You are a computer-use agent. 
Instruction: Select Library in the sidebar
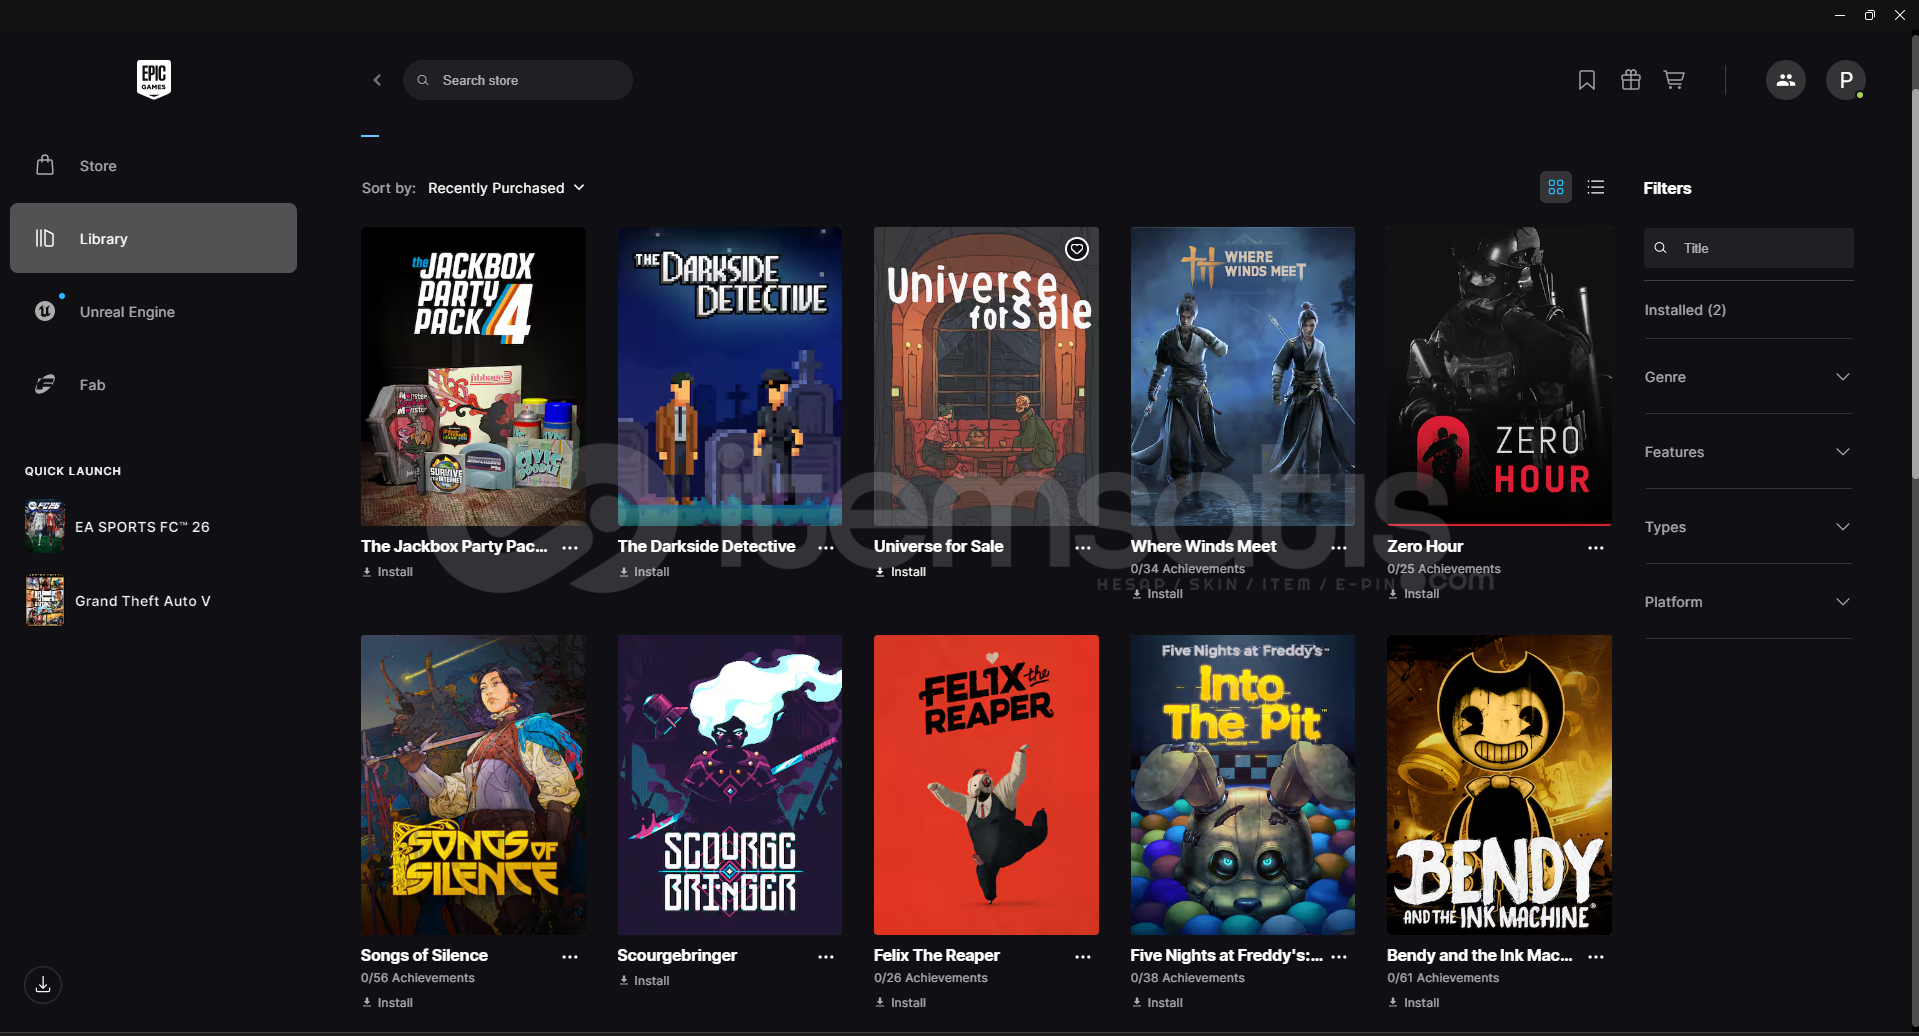pos(153,238)
